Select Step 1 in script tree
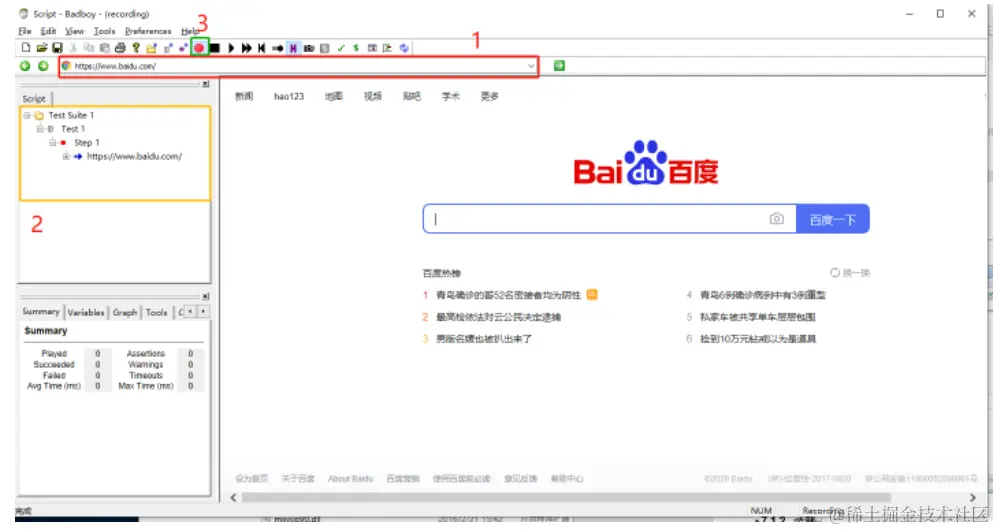Screen dimensions: 995x531 [x=87, y=143]
